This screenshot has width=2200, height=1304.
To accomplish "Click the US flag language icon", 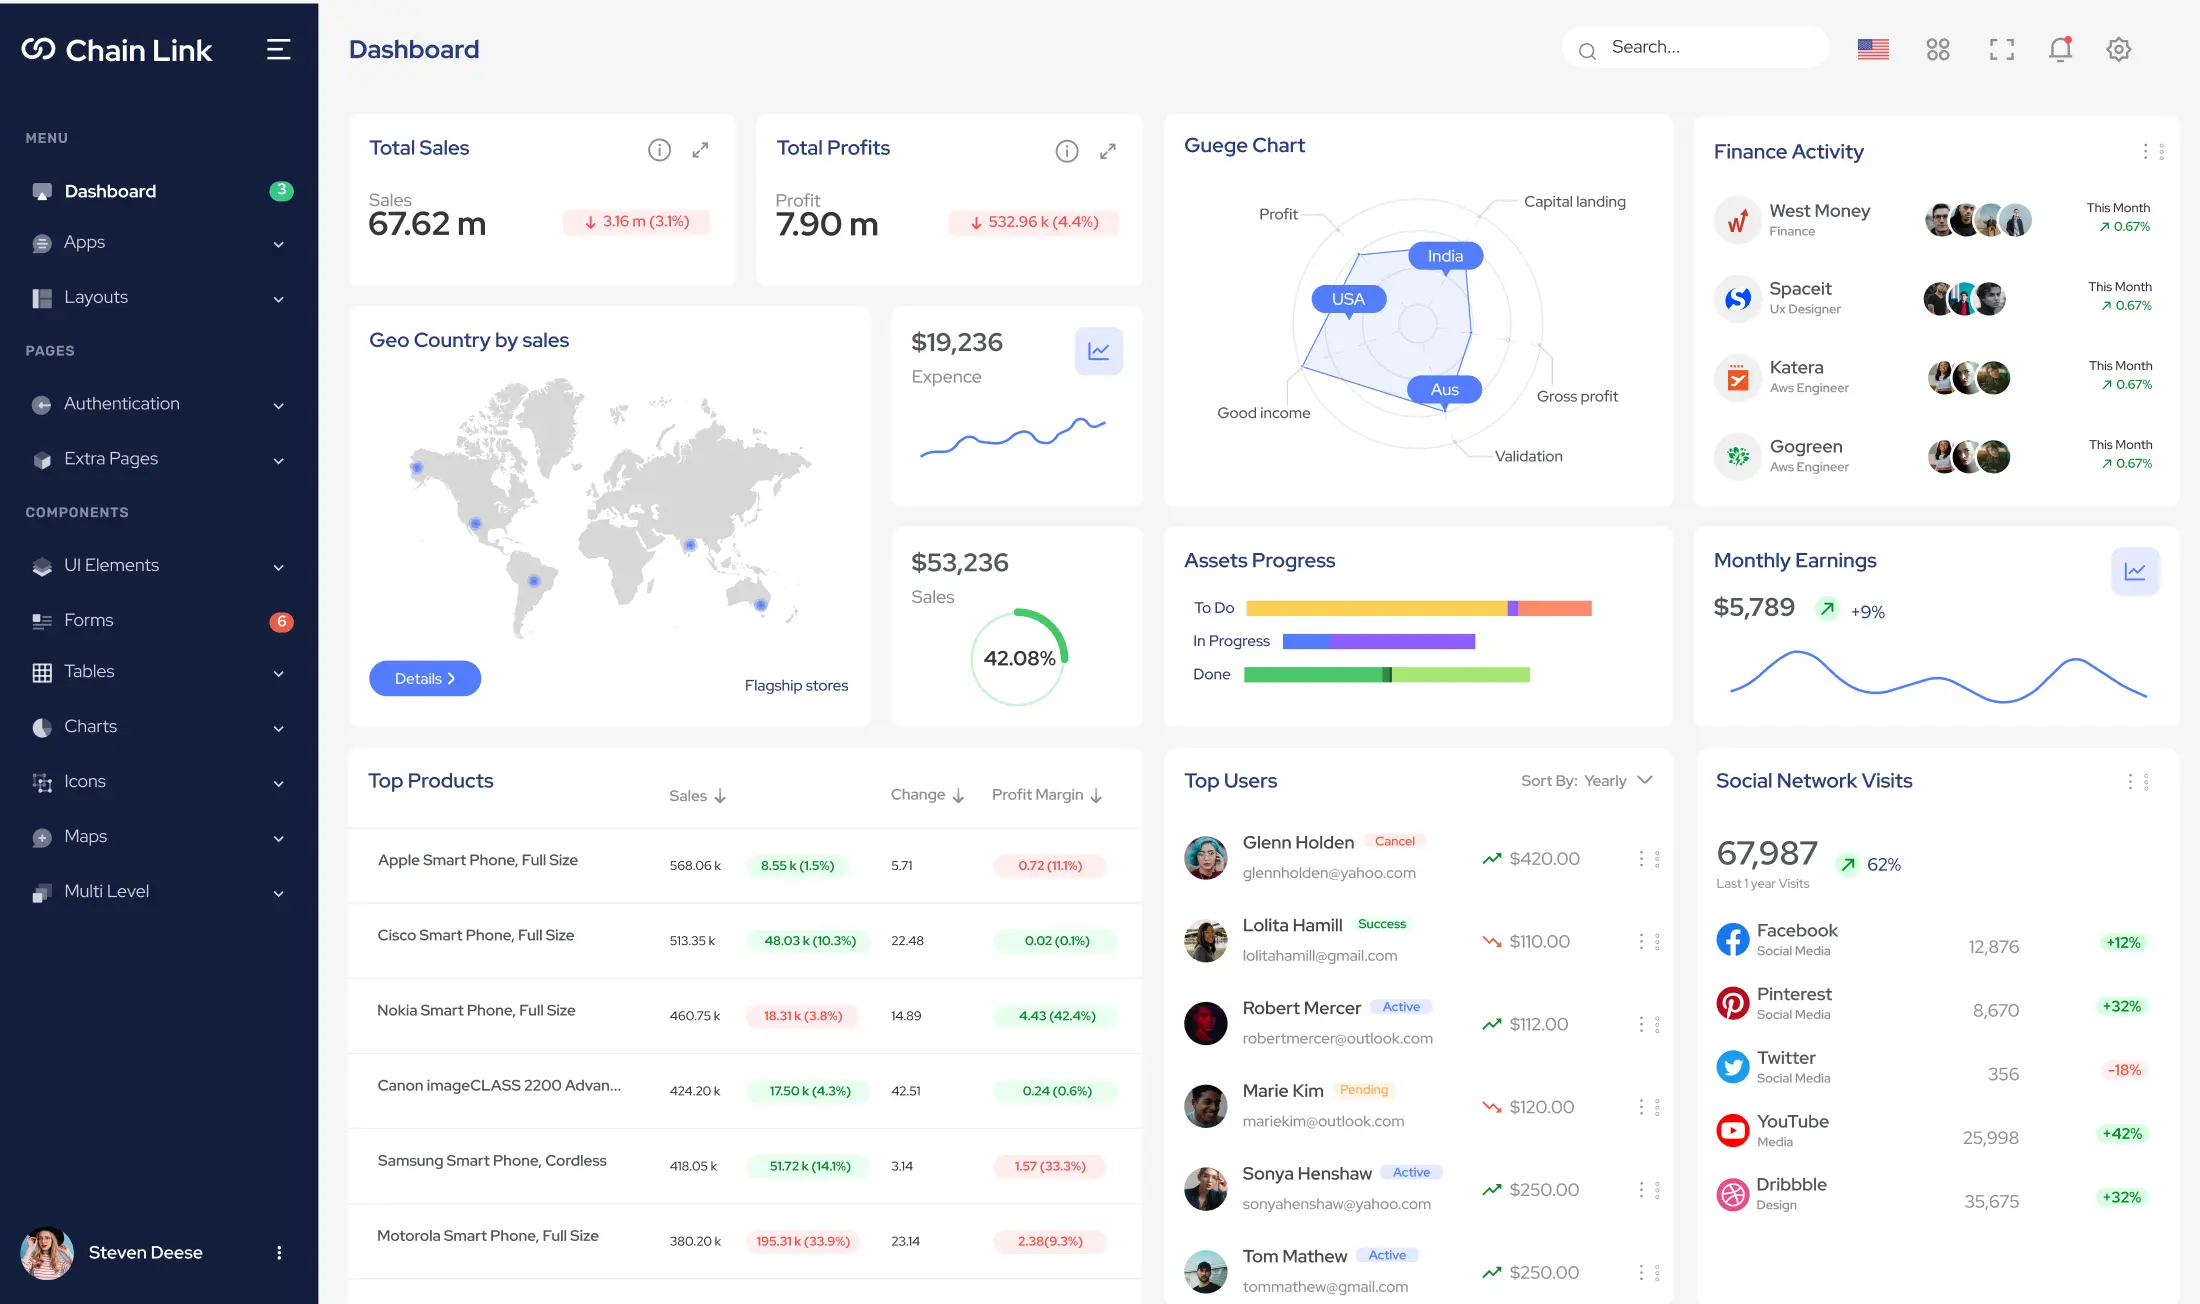I will point(1872,49).
